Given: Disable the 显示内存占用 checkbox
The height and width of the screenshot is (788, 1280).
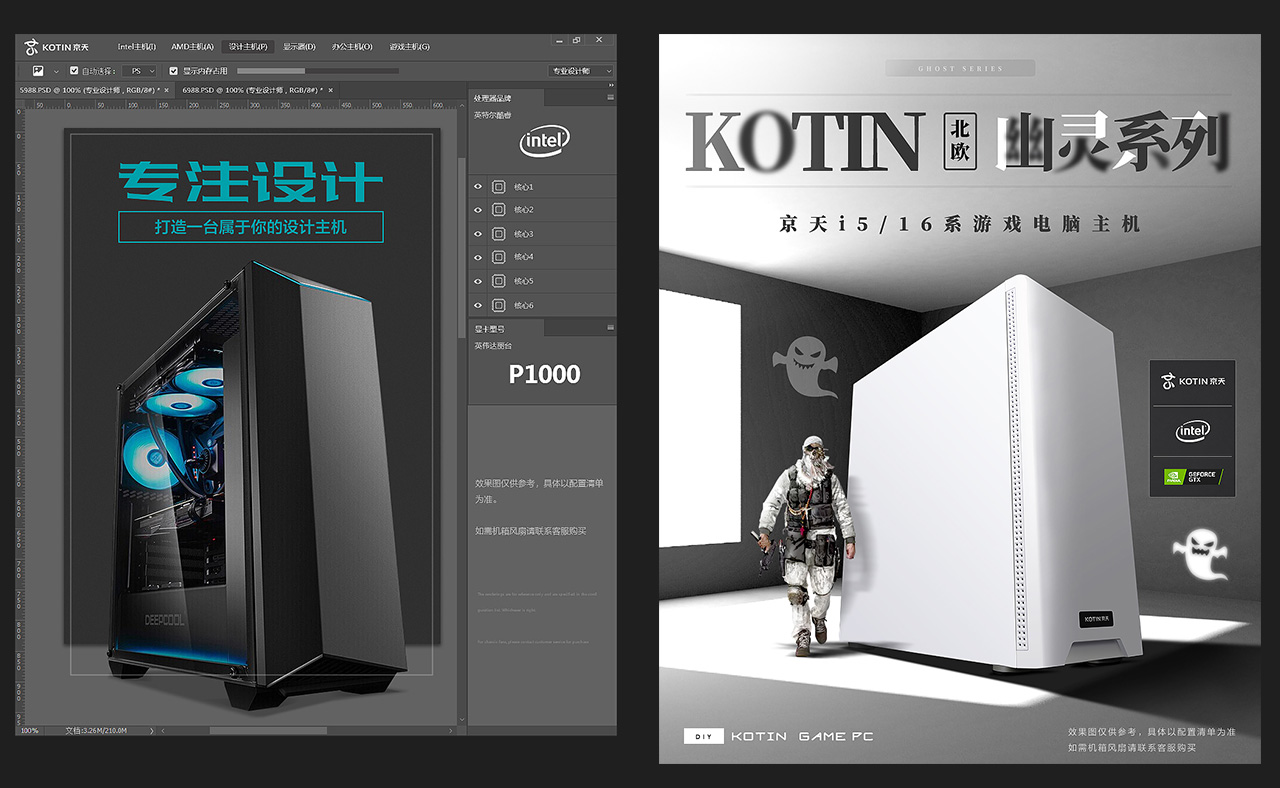Looking at the screenshot, I should tap(174, 71).
